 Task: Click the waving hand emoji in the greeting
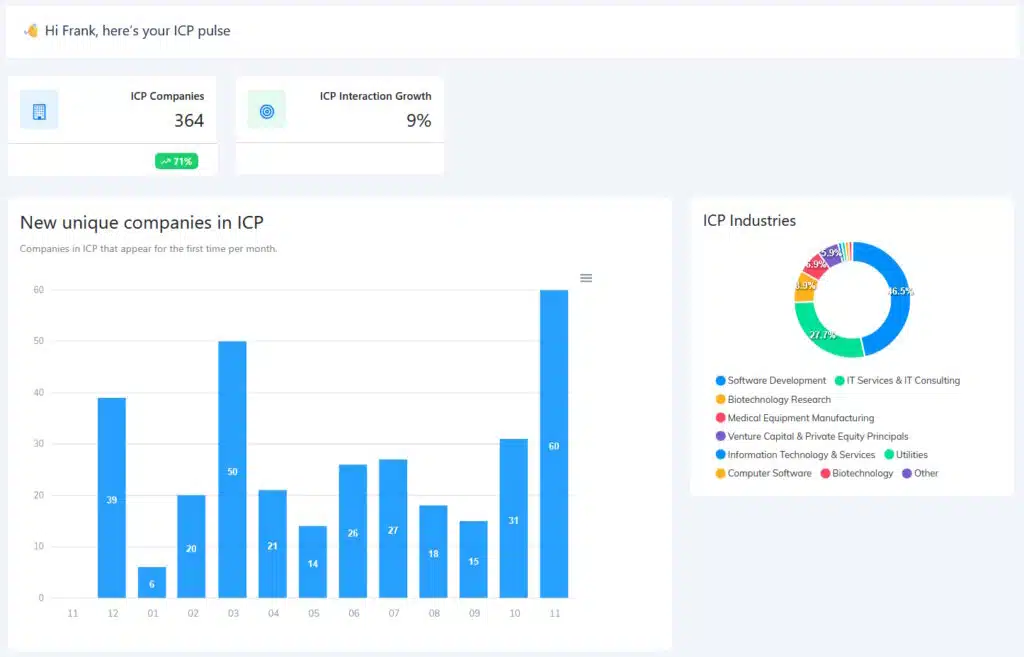(31, 31)
